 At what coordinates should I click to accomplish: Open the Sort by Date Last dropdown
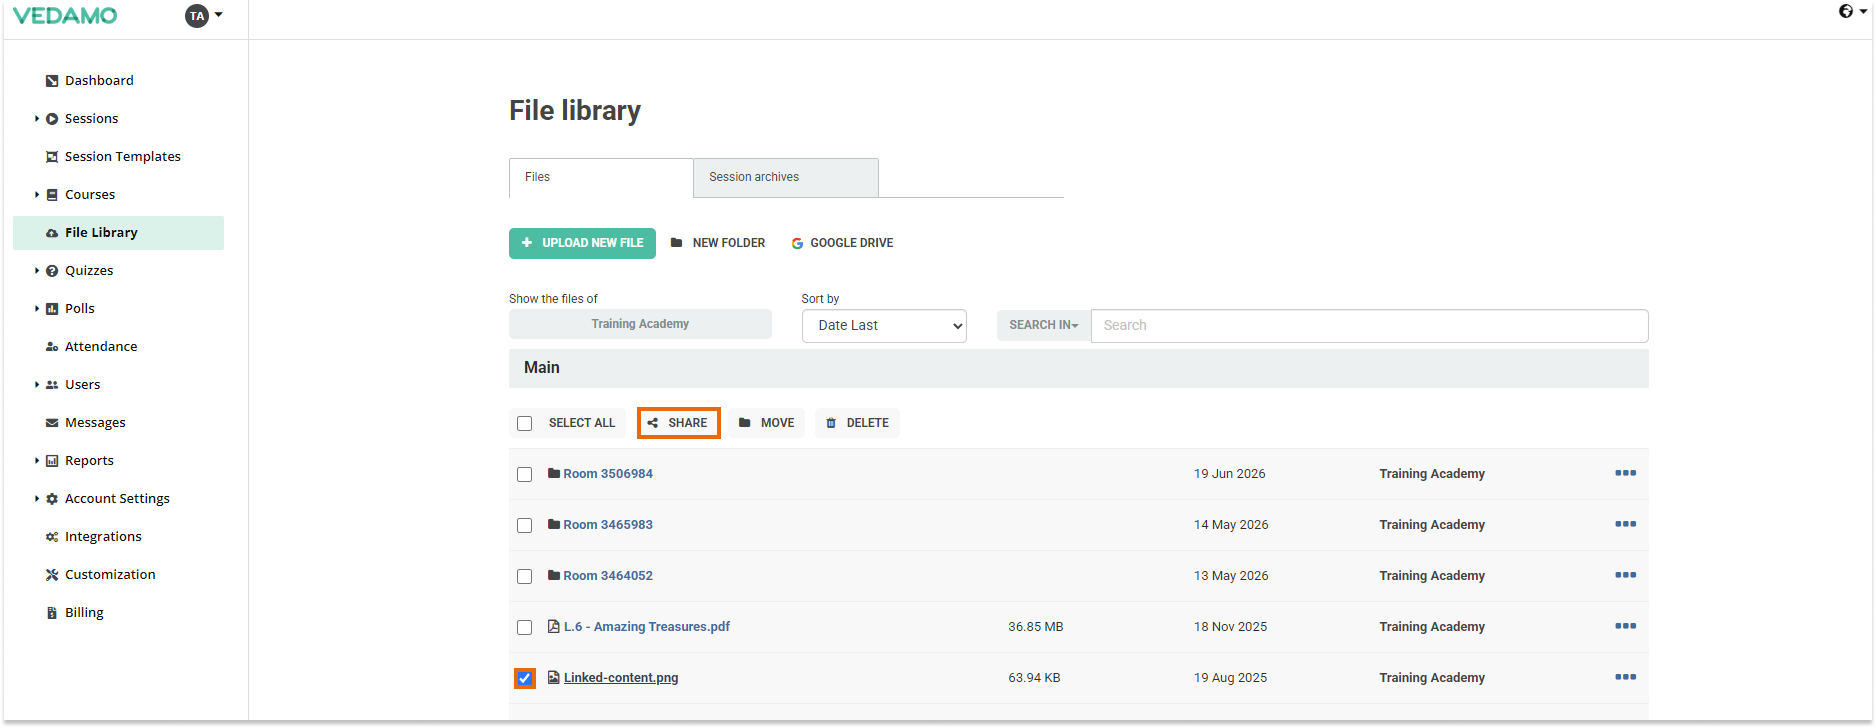[884, 326]
